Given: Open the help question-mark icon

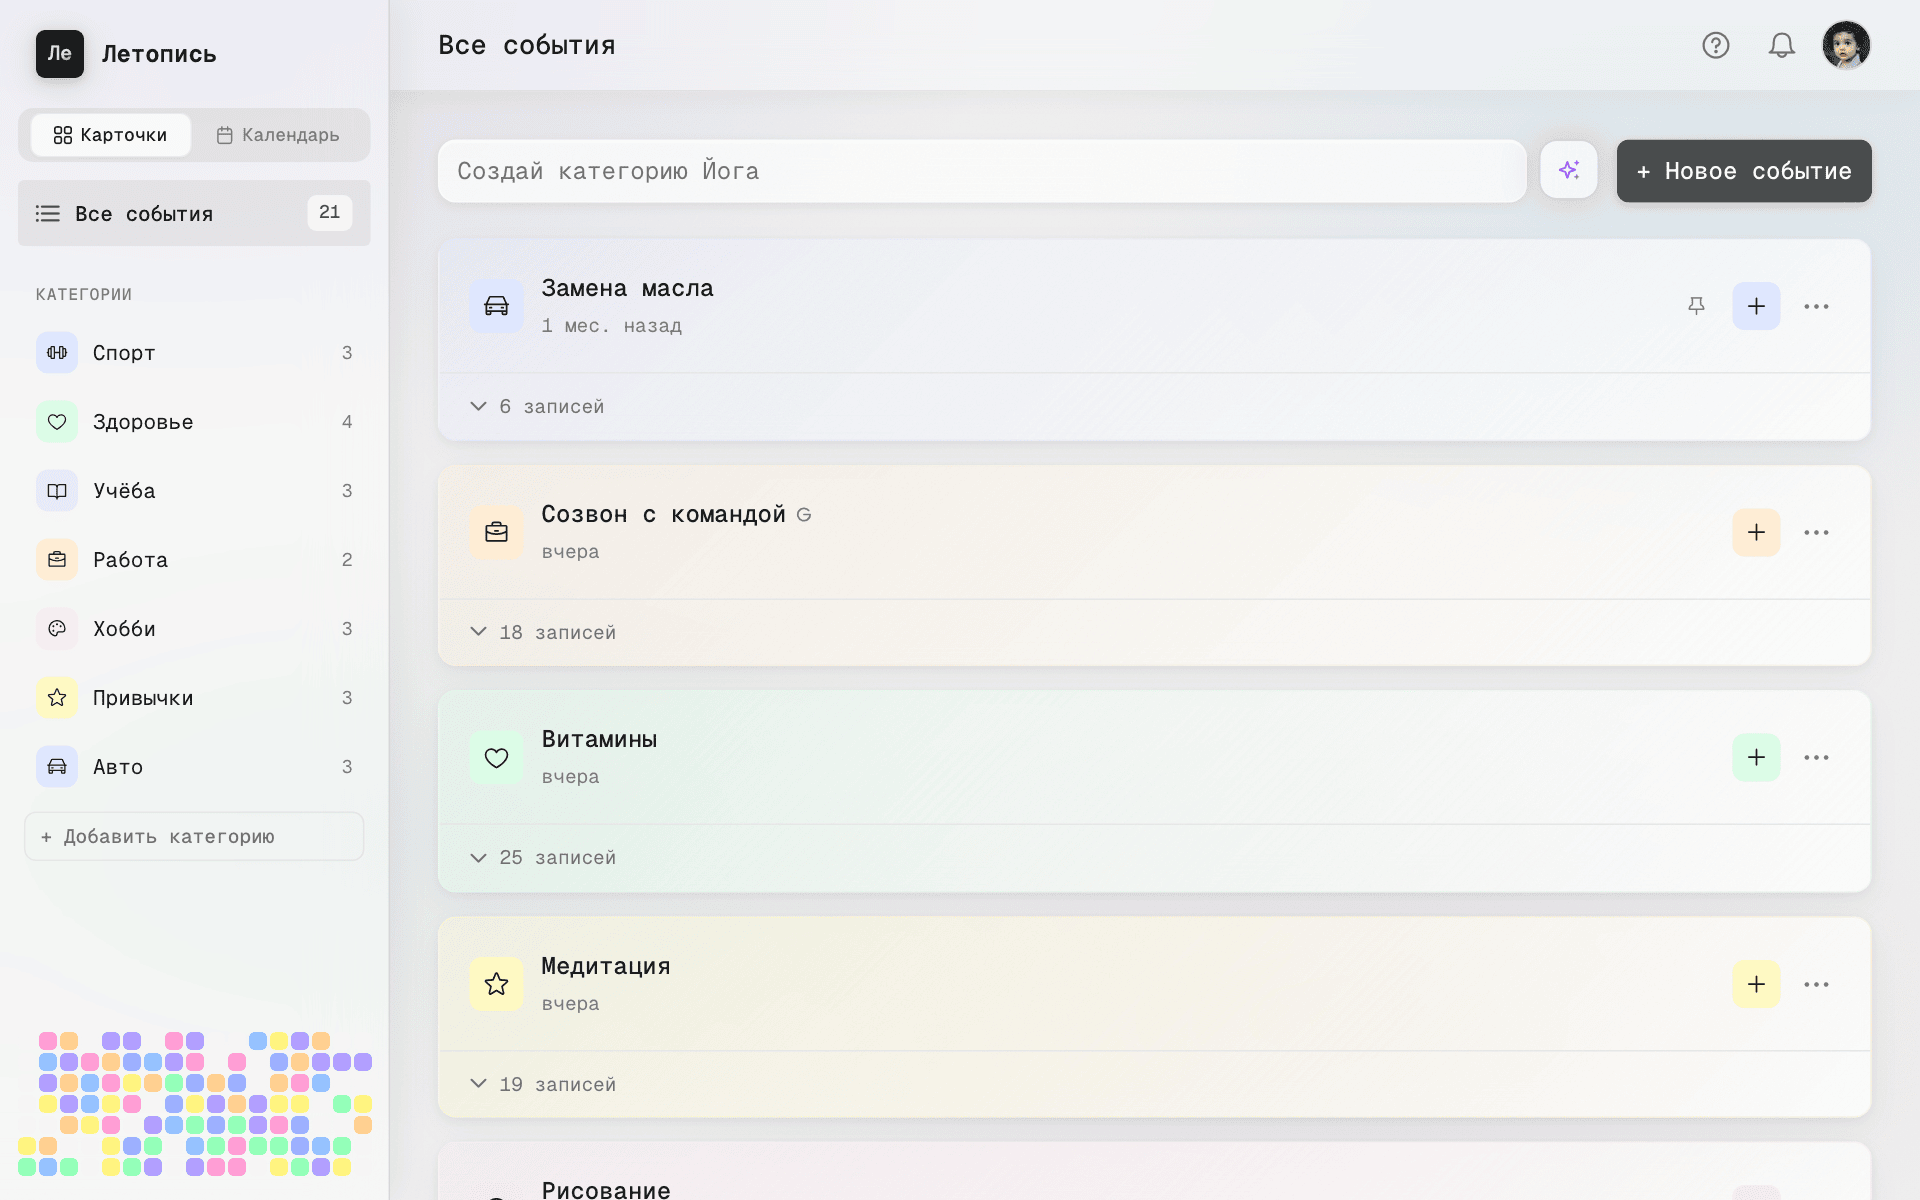Looking at the screenshot, I should pos(1715,45).
